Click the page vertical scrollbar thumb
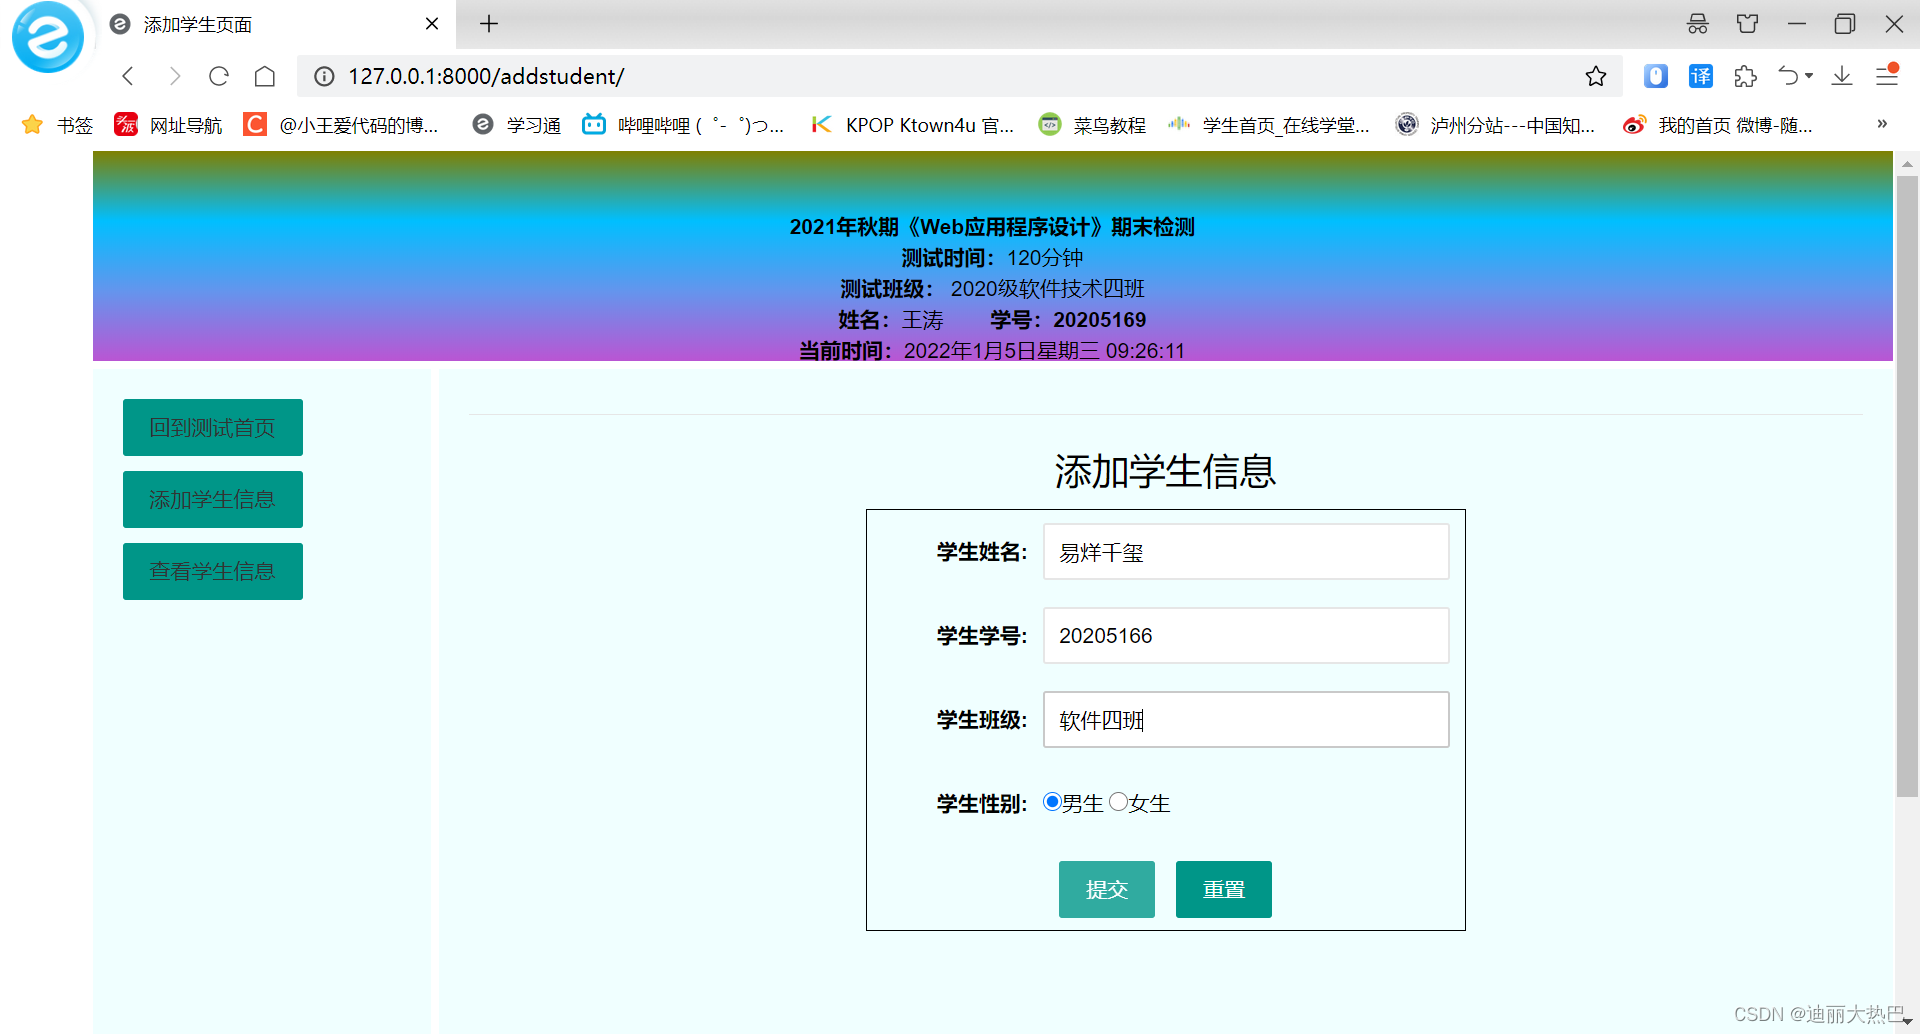This screenshot has height=1034, width=1920. [x=1907, y=486]
